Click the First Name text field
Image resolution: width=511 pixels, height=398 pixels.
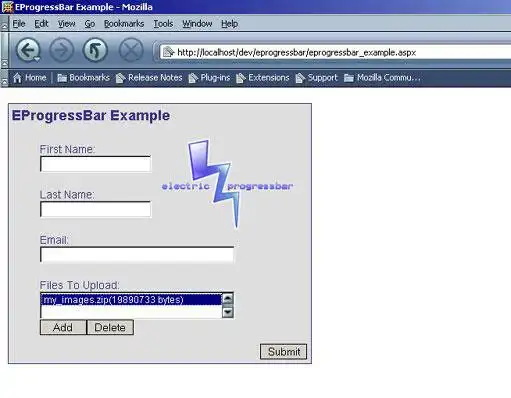tap(96, 164)
